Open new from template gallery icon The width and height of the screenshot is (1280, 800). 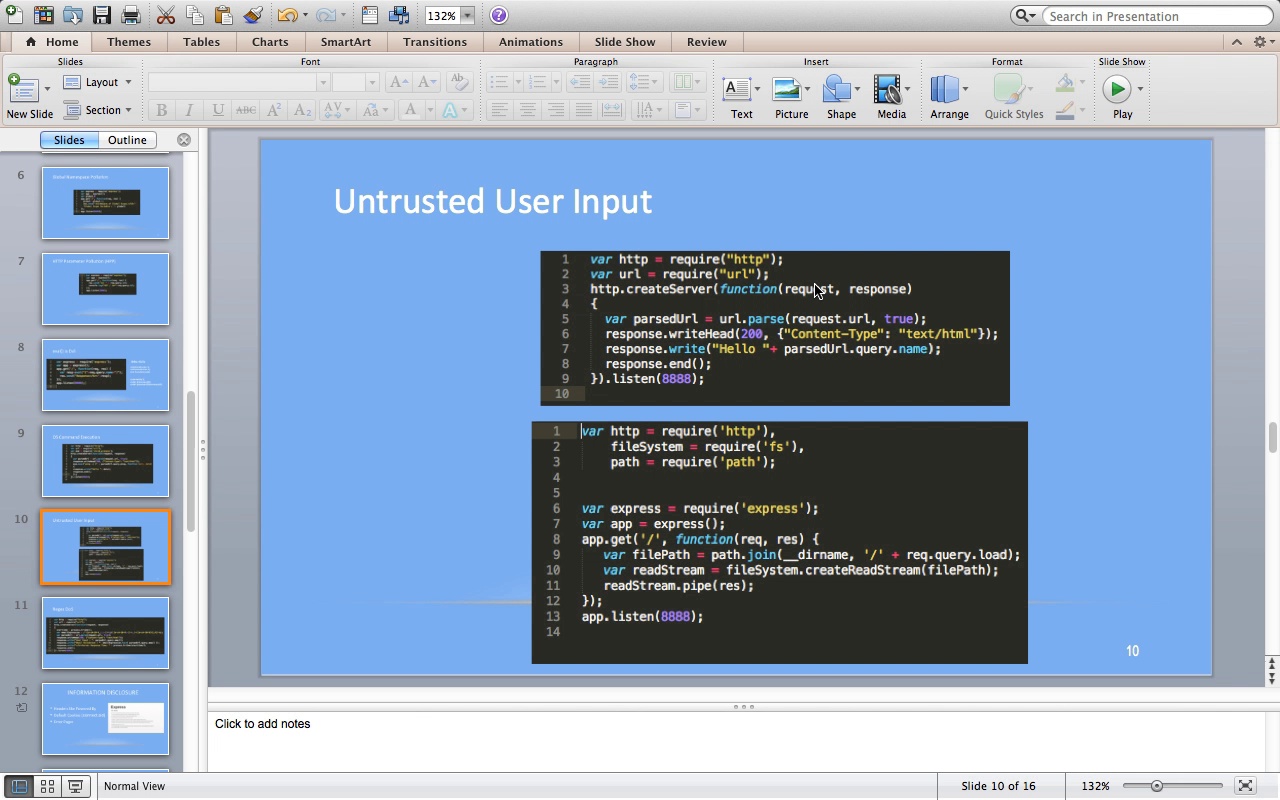coord(44,15)
